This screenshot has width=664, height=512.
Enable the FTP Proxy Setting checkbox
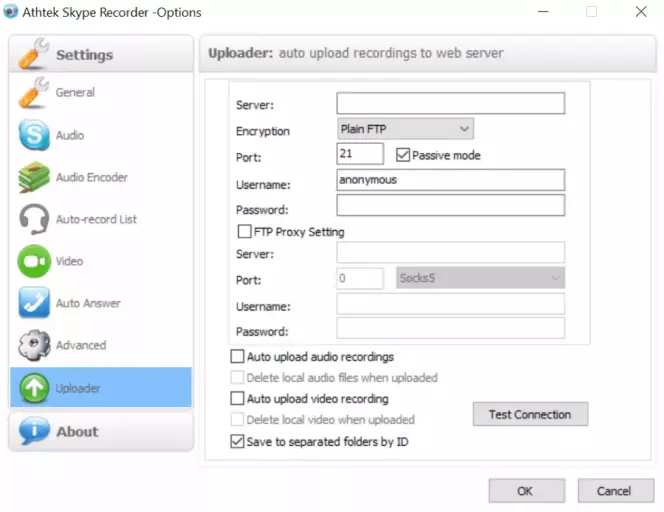(x=244, y=231)
